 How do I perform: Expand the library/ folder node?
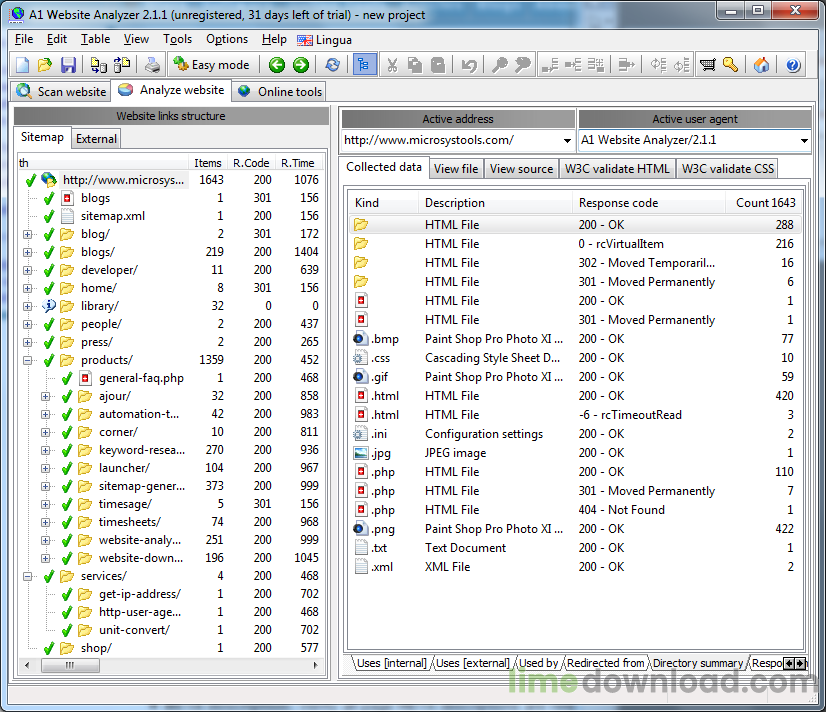(27, 306)
